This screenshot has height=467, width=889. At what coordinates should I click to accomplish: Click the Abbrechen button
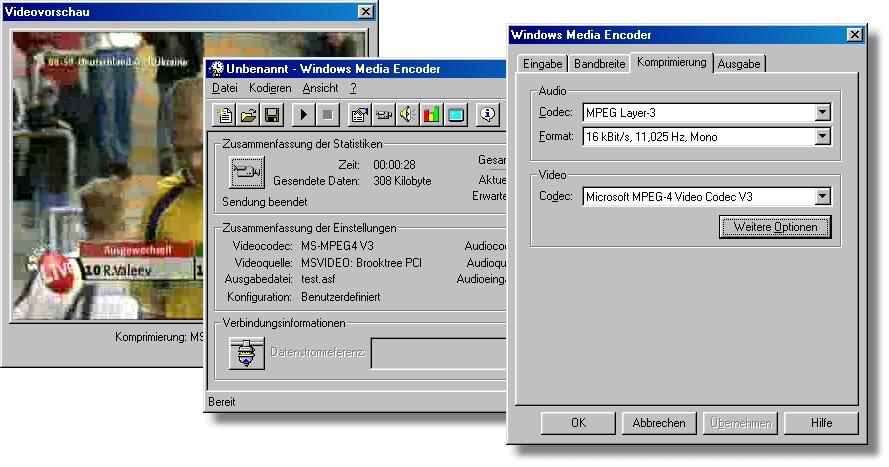659,423
